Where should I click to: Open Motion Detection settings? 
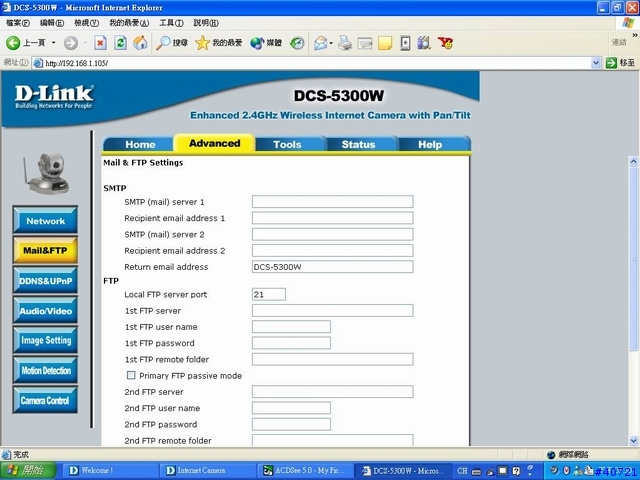tap(45, 371)
